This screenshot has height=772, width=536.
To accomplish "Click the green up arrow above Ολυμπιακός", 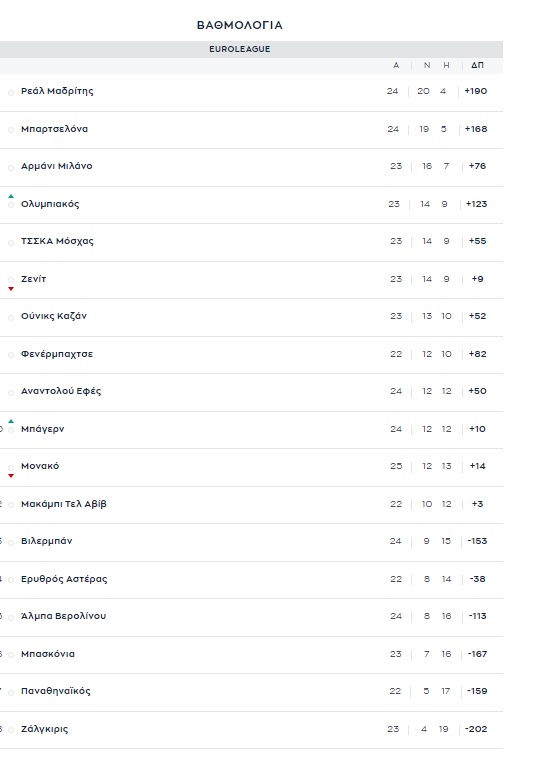I will tap(11, 196).
